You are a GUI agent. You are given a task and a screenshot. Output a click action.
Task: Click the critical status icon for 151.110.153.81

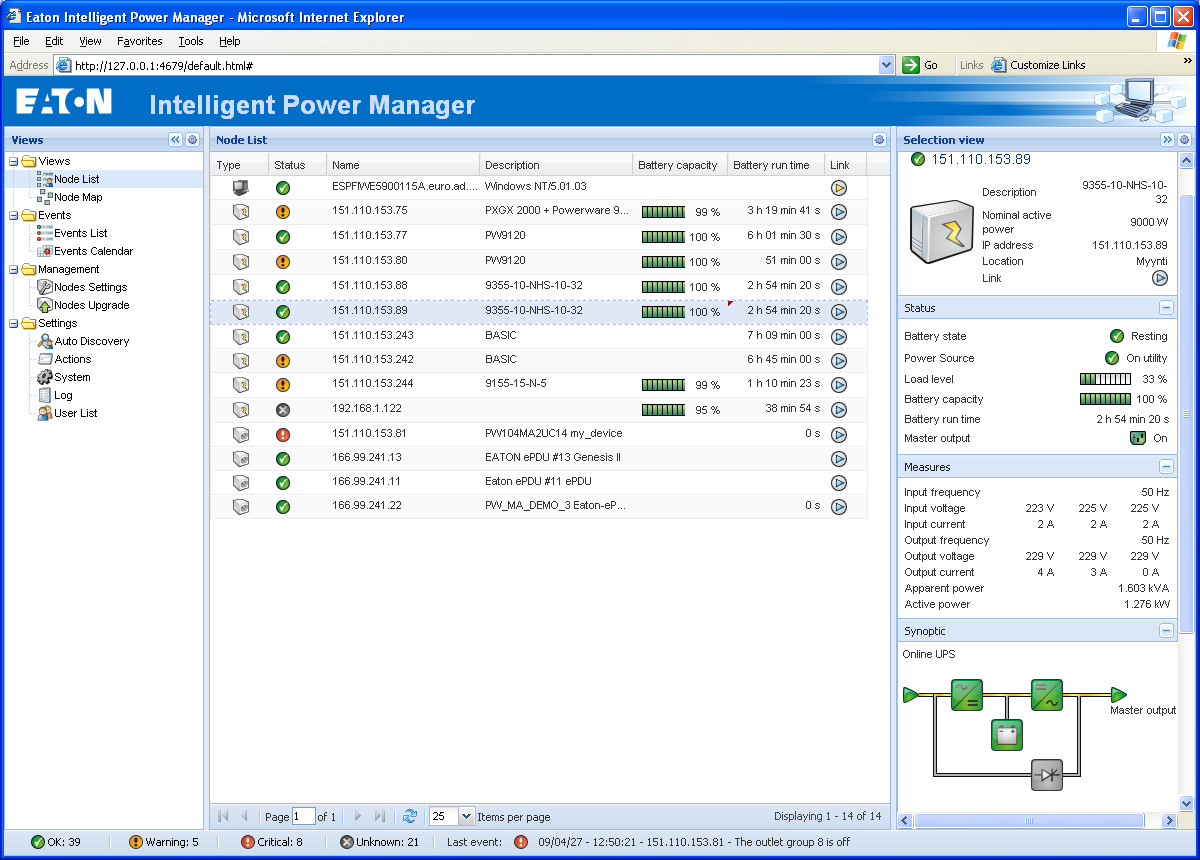click(283, 434)
